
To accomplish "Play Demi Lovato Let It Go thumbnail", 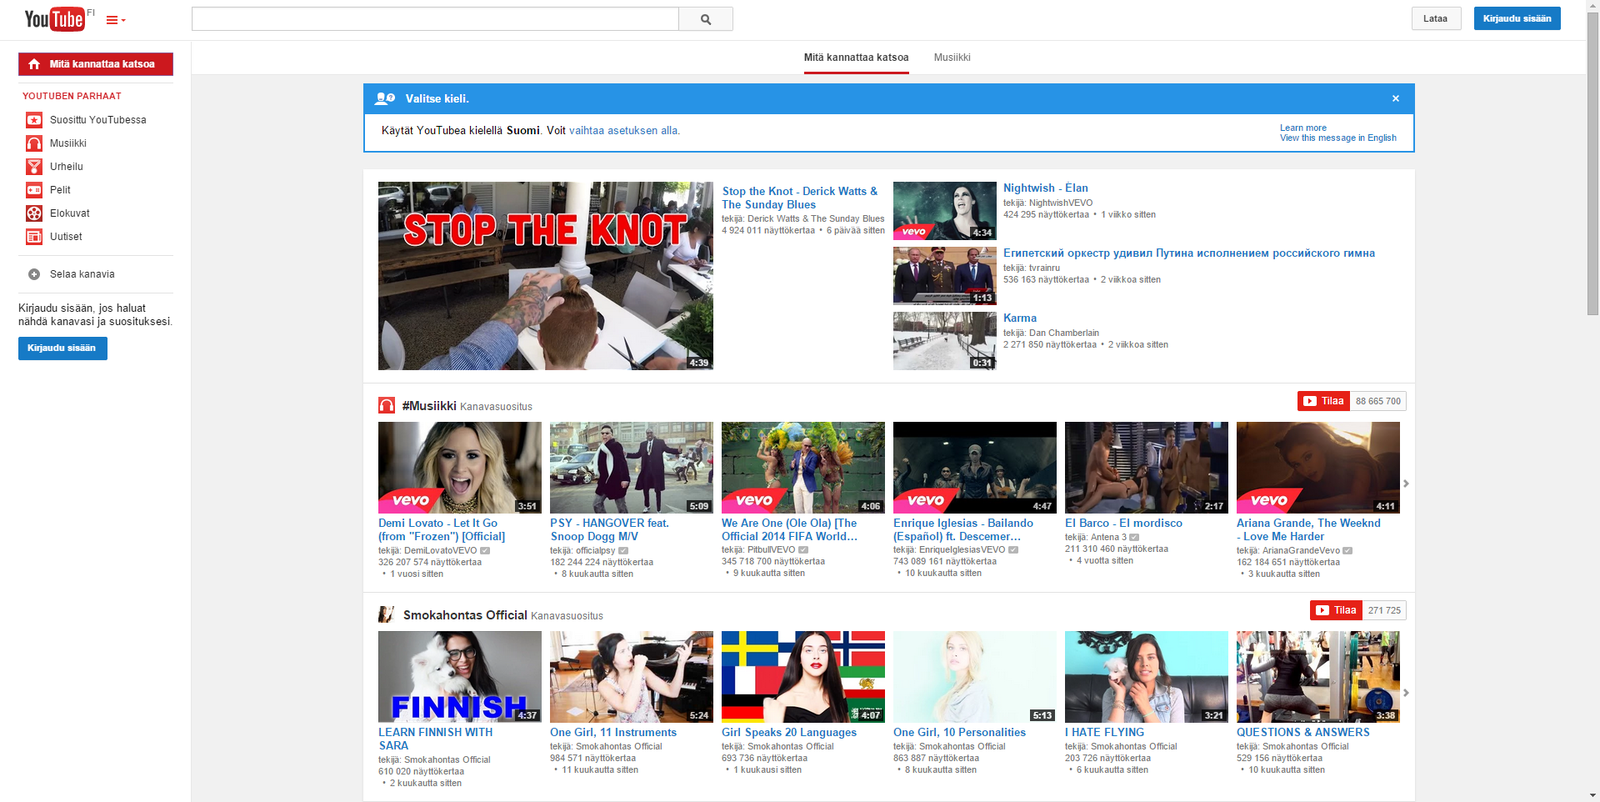I will (460, 468).
